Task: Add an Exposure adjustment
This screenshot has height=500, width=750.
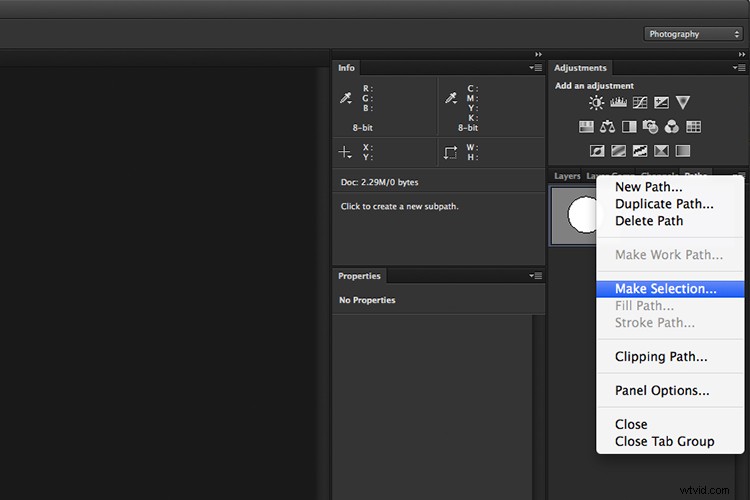Action: pos(661,102)
